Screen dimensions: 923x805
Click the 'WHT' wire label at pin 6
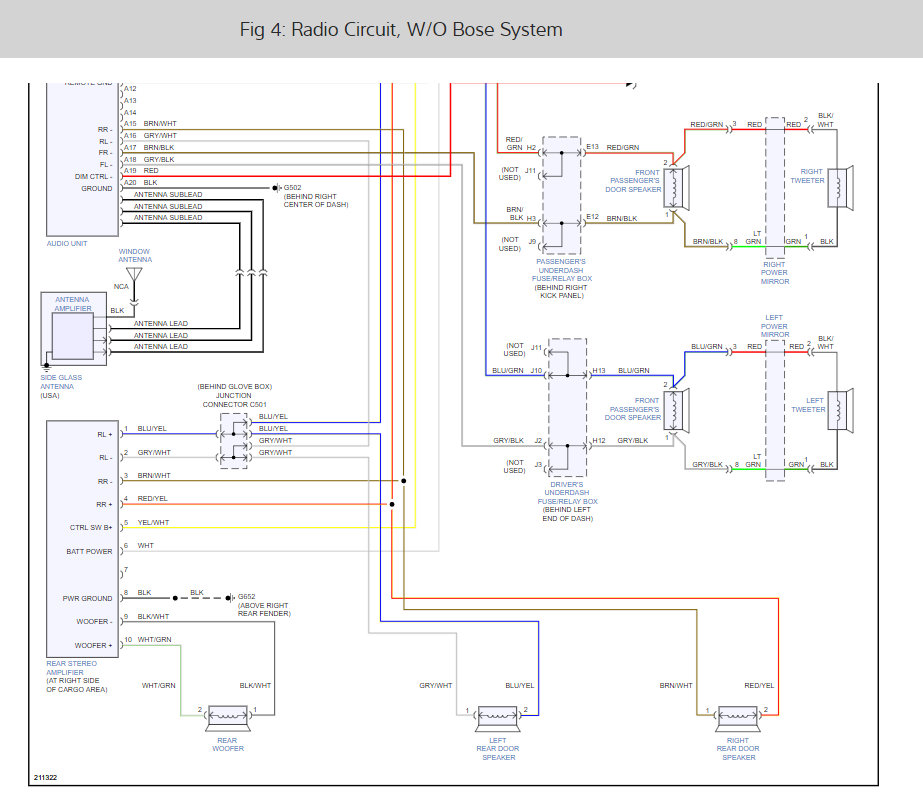pos(145,546)
